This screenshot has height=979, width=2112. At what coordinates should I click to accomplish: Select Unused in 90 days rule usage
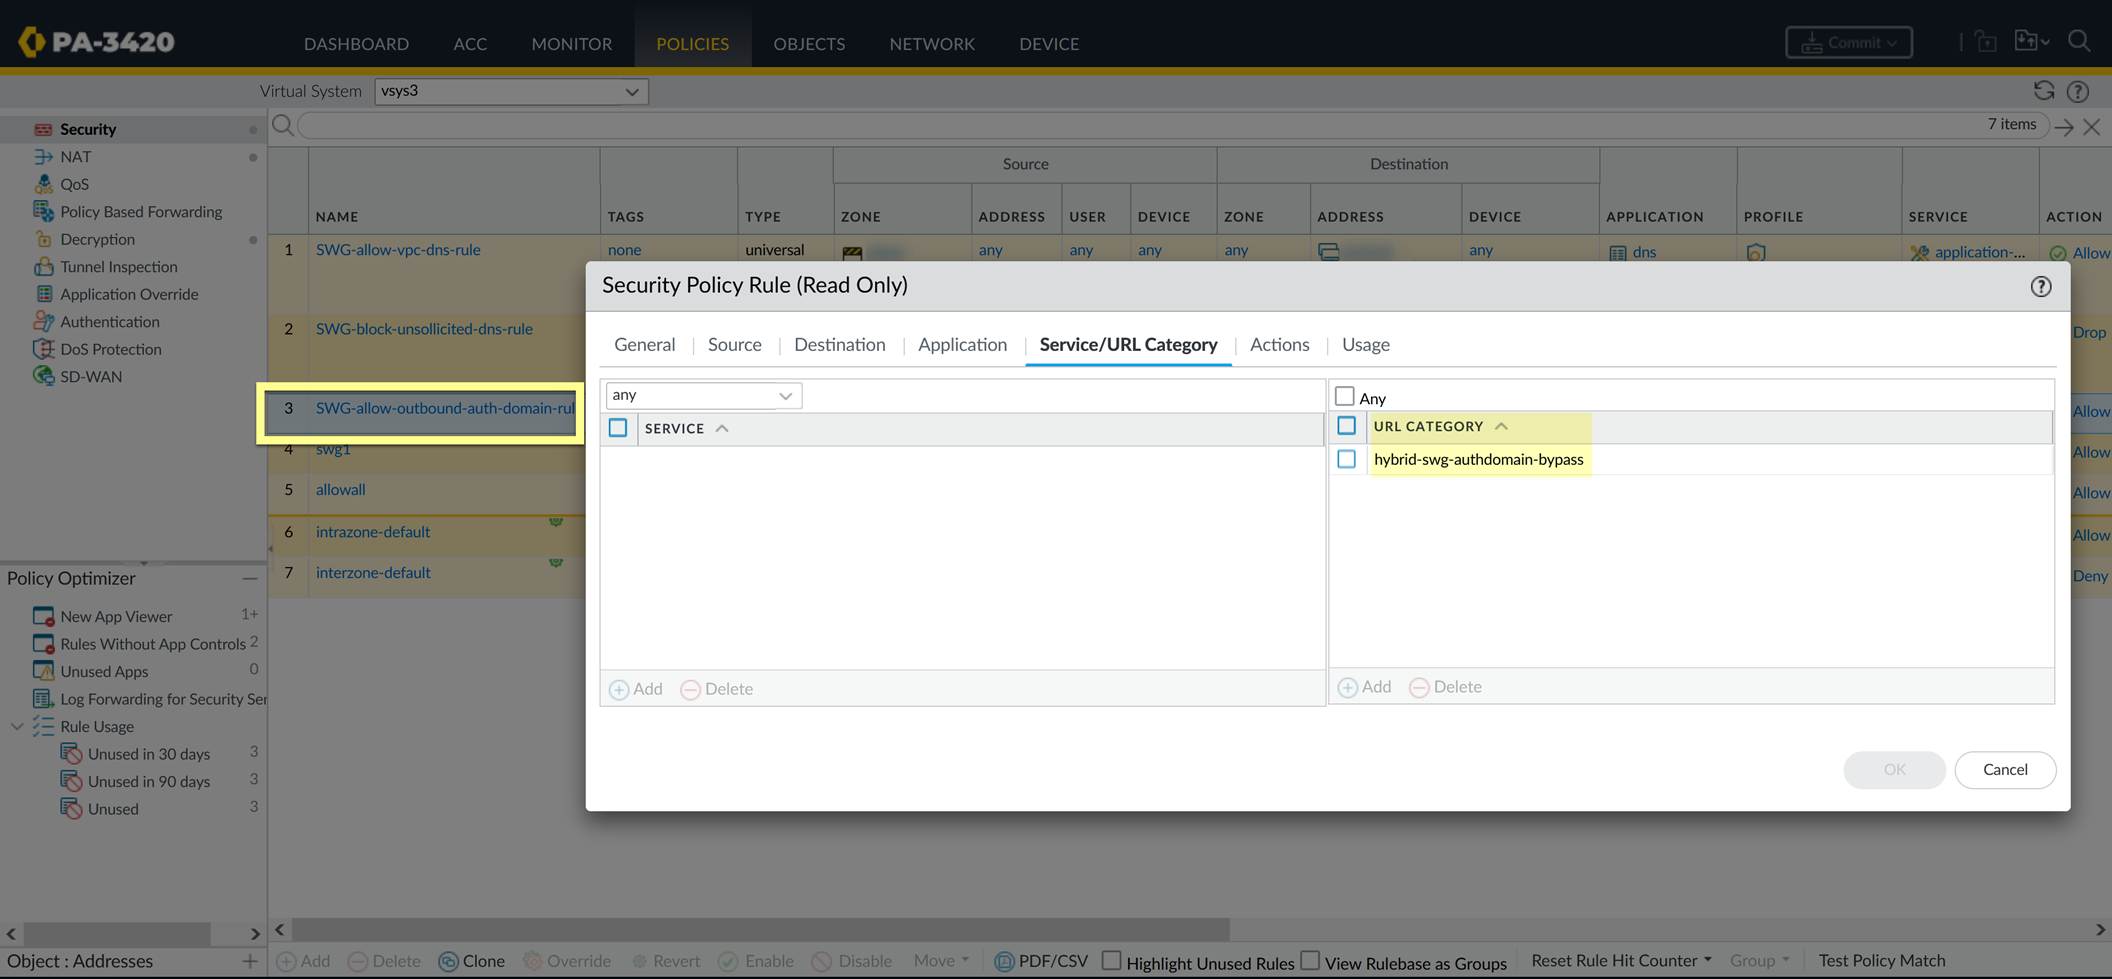(148, 781)
